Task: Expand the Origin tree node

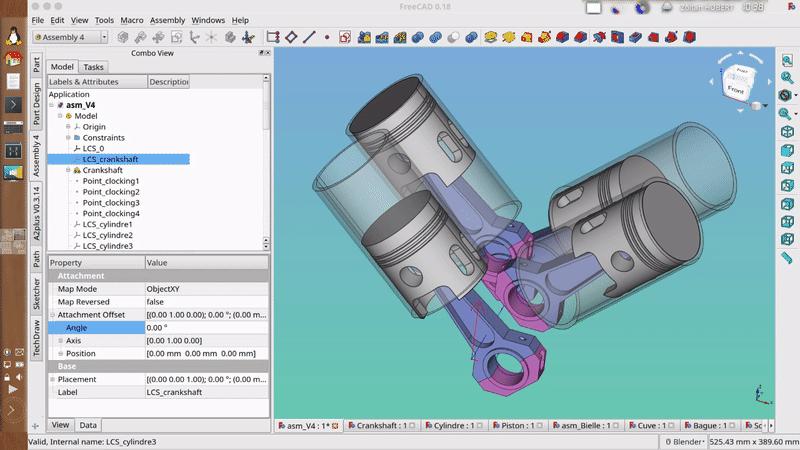Action: [x=68, y=127]
